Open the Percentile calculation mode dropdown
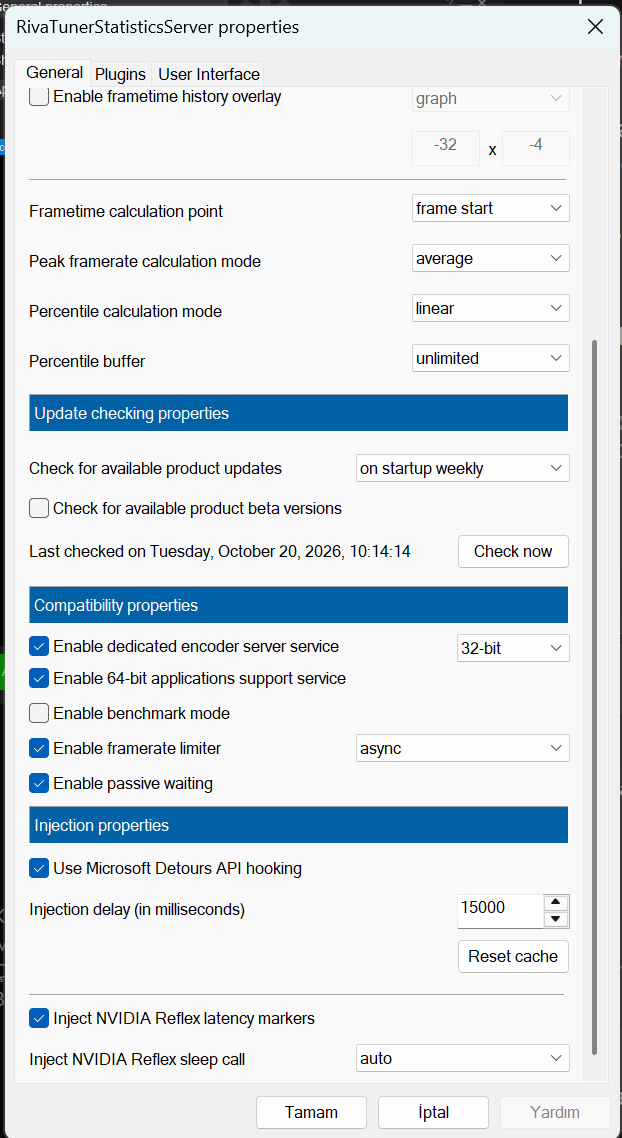The width and height of the screenshot is (622, 1138). tap(491, 308)
